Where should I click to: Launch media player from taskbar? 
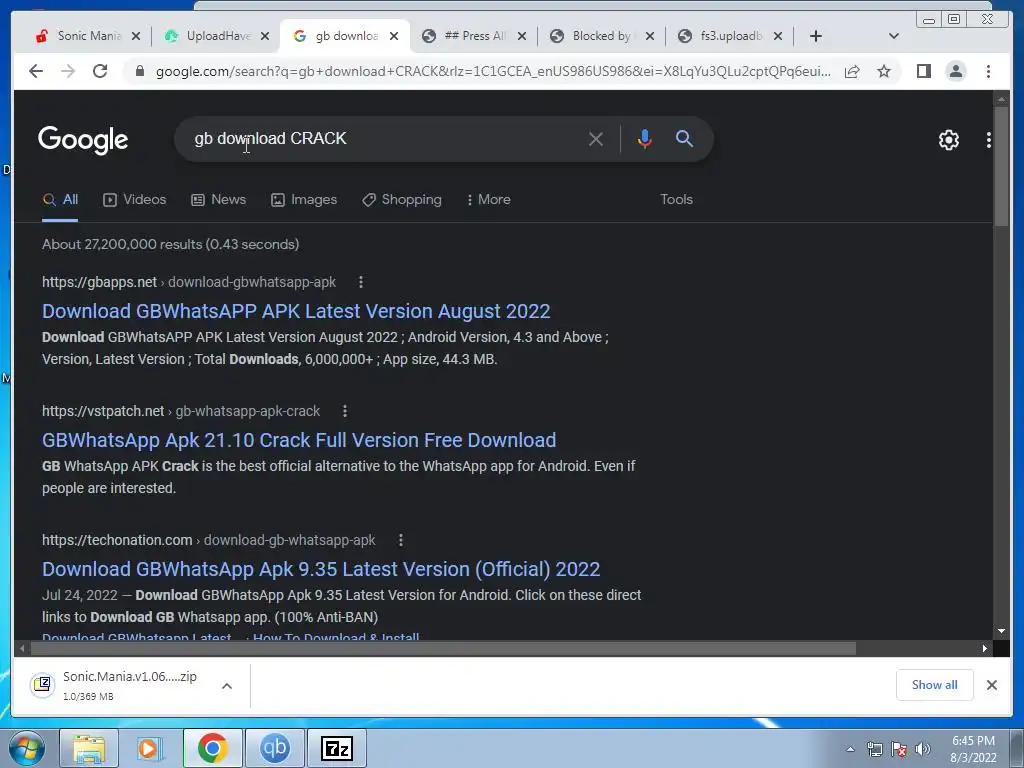(x=150, y=748)
